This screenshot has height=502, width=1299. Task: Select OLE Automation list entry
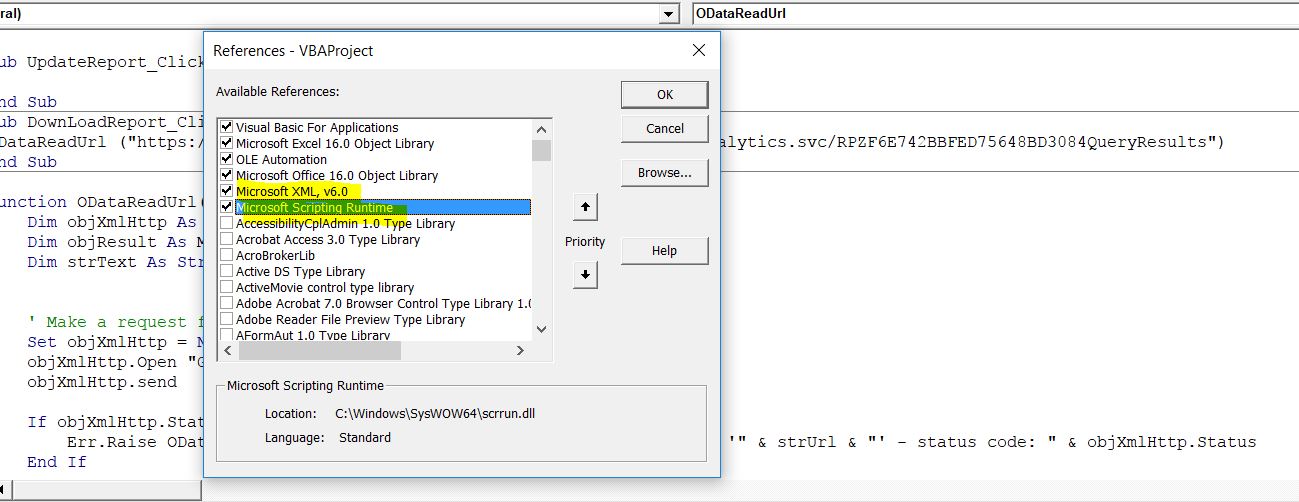[x=281, y=159]
